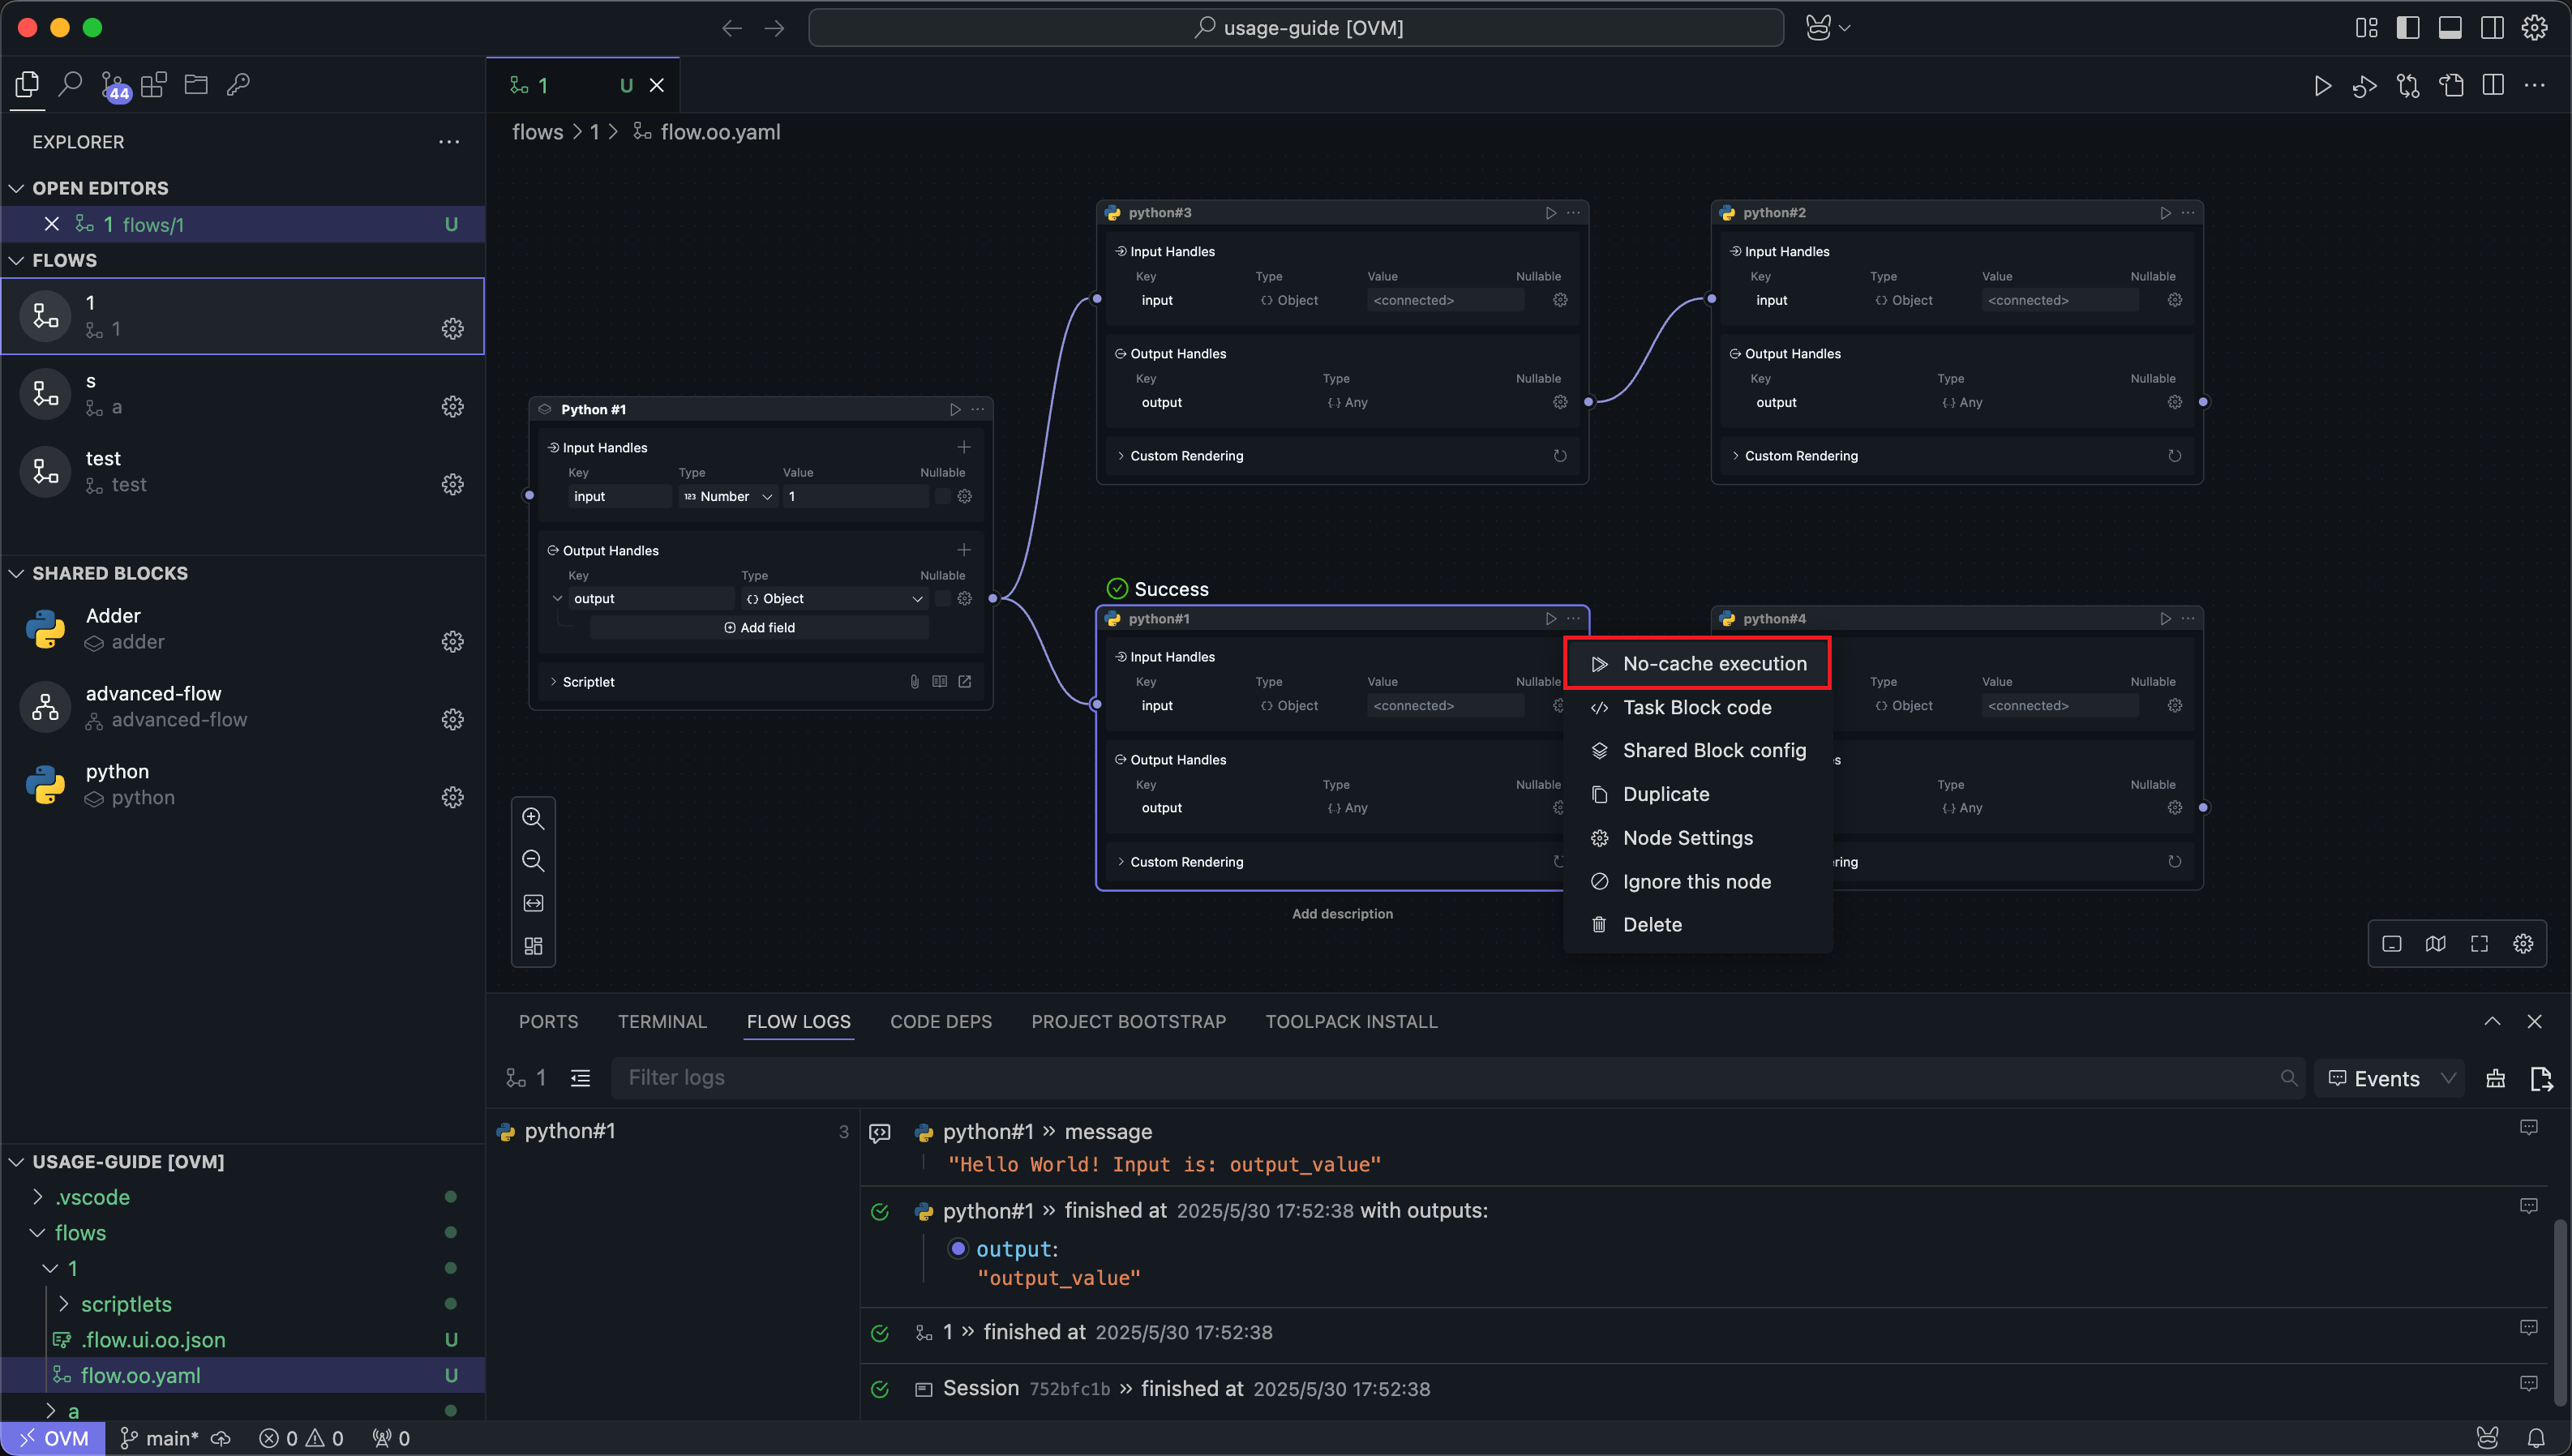Image resolution: width=2572 pixels, height=1456 pixels.
Task: Run python#3 node play icon
Action: click(1550, 213)
